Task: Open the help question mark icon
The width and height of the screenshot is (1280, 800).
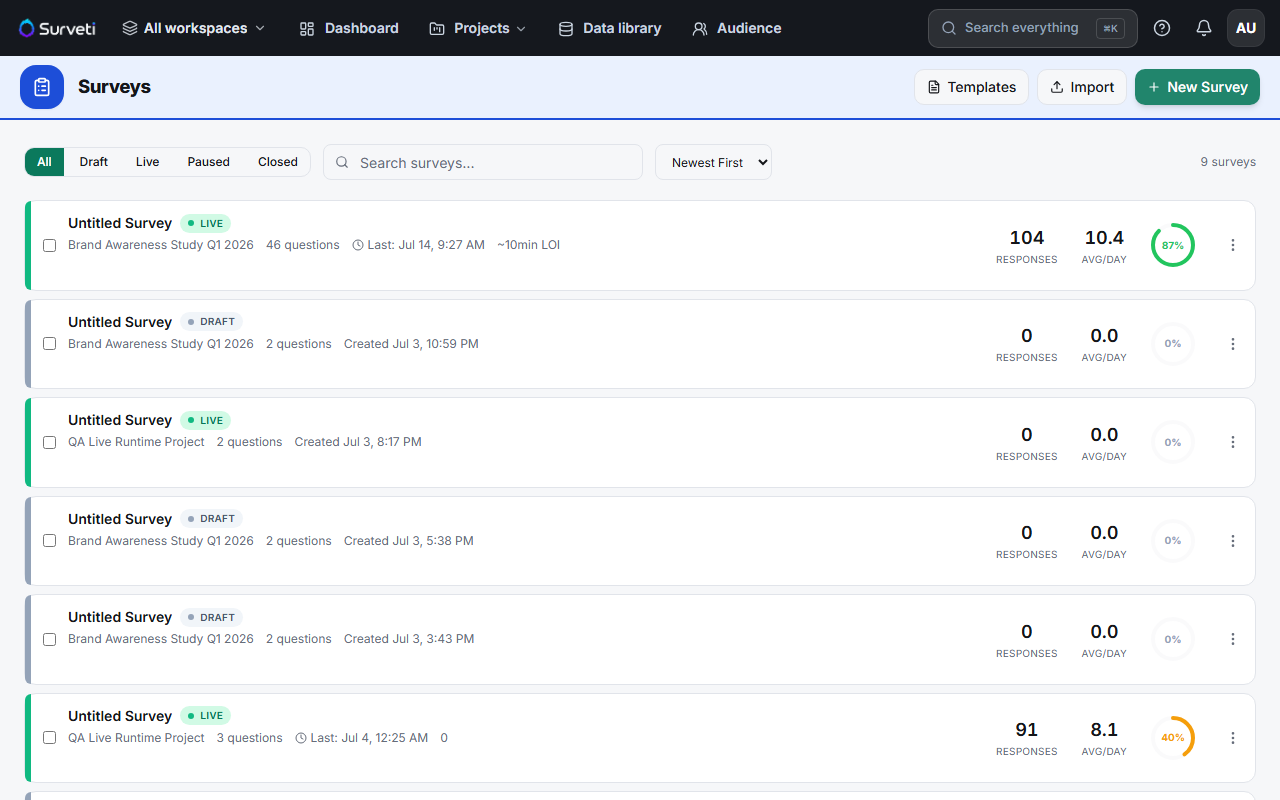Action: tap(1162, 28)
